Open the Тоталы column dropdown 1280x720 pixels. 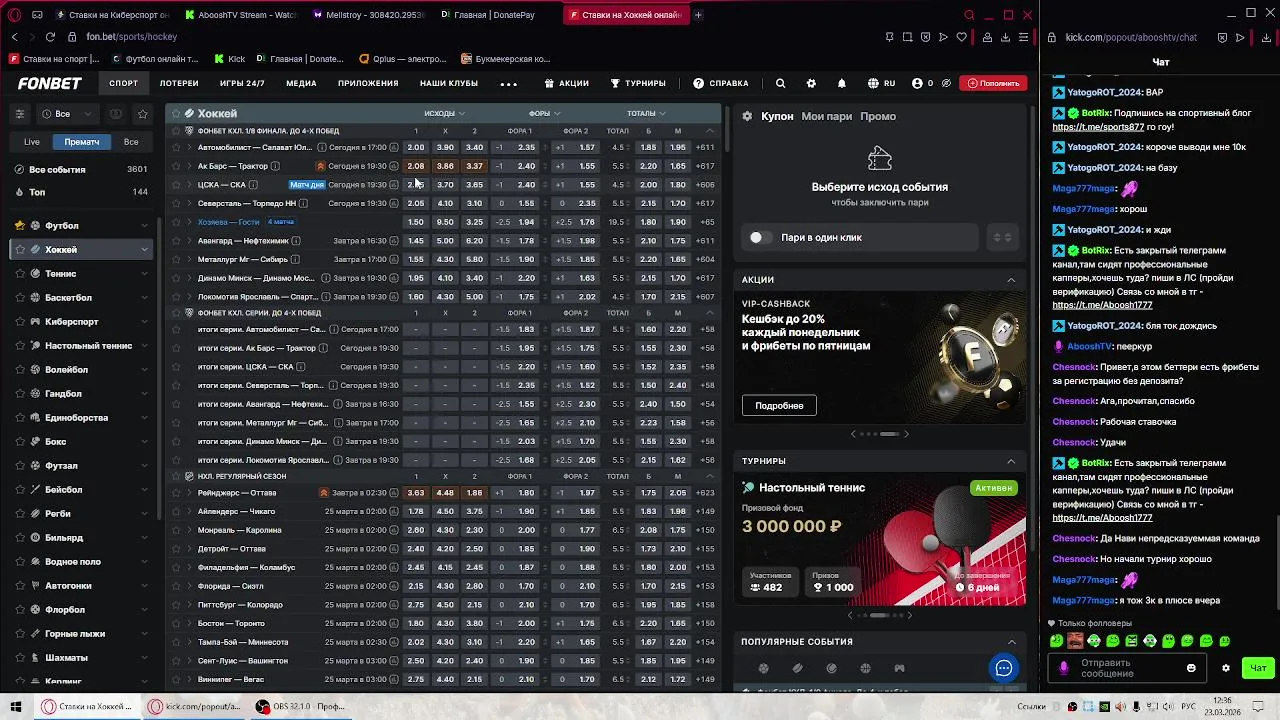tap(646, 114)
